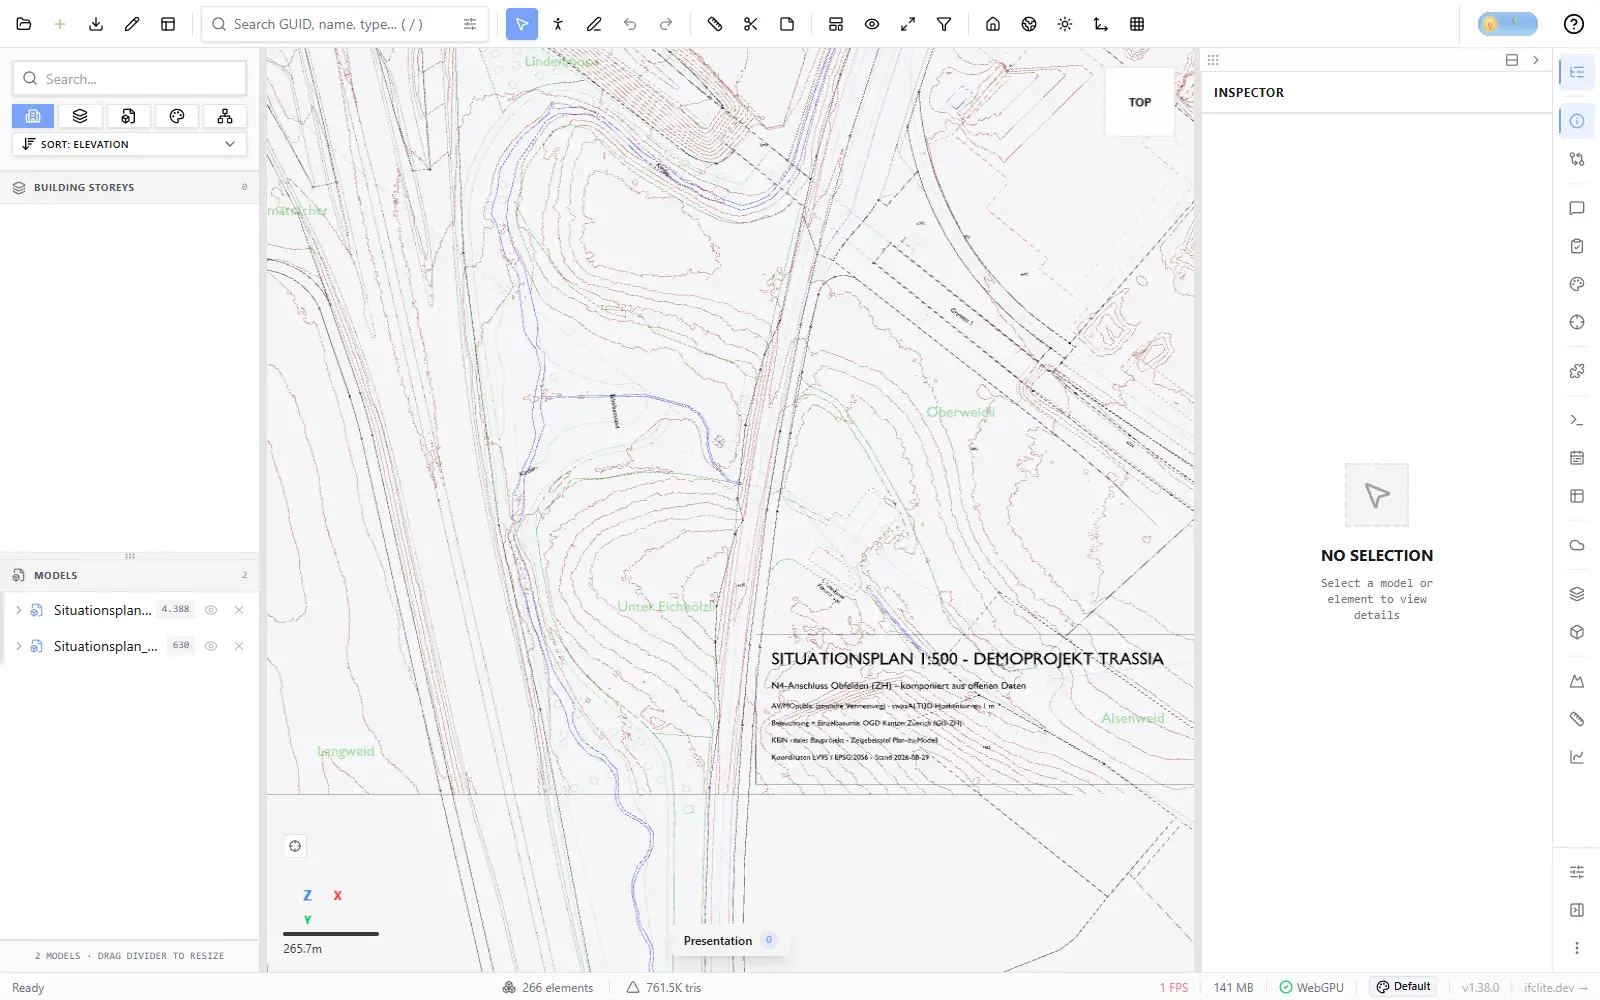Toggle the light/dark theme switch
1600x1000 pixels.
pyautogui.click(x=1508, y=24)
